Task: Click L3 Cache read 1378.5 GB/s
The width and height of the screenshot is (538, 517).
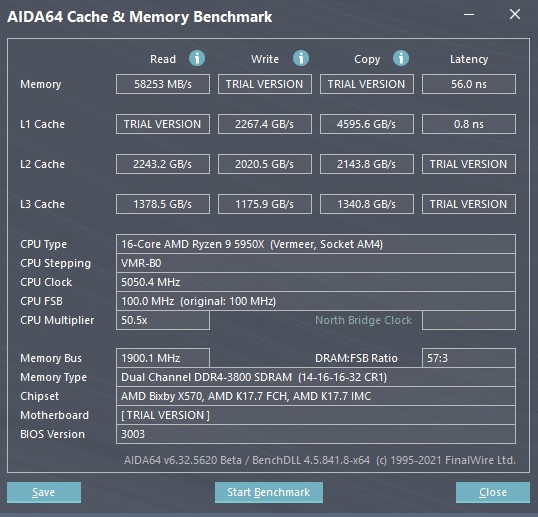Action: point(163,204)
